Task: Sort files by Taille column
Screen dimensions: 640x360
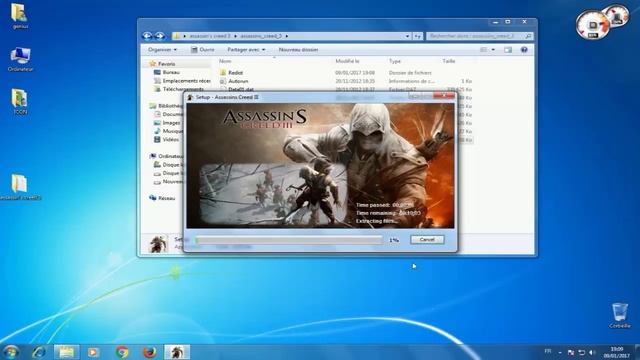Action: (x=449, y=61)
